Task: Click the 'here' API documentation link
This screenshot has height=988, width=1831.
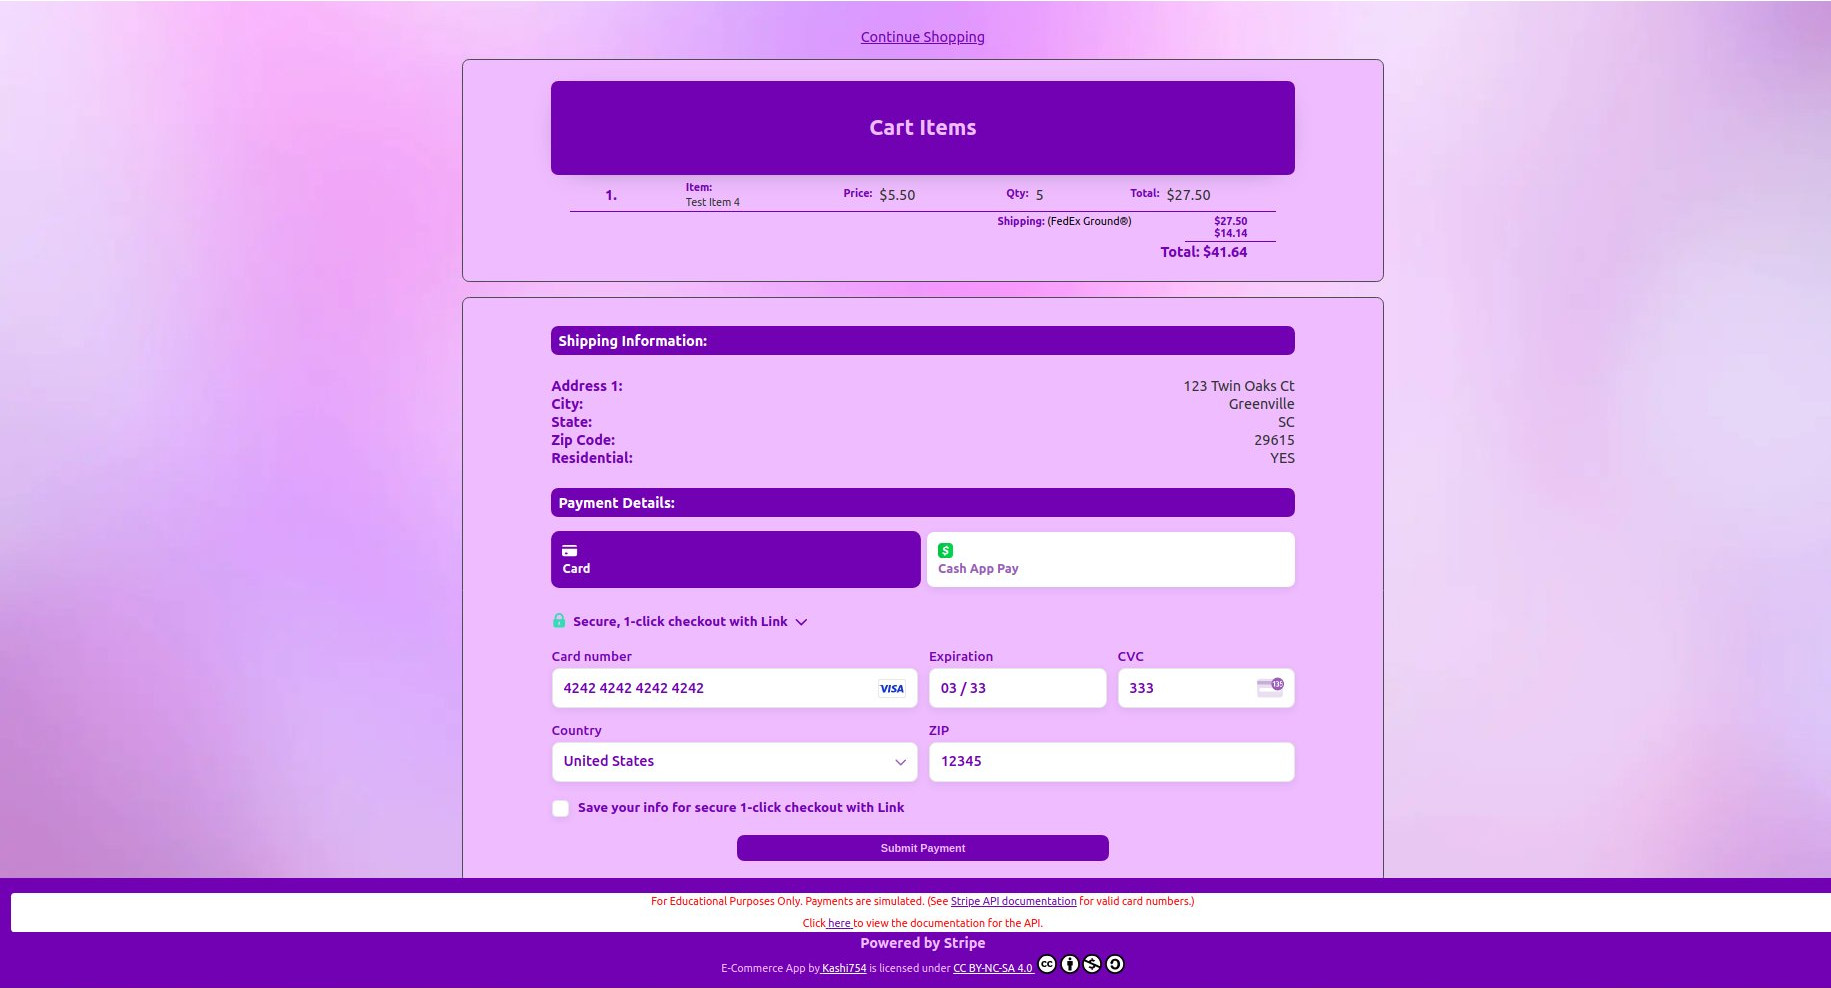Action: (839, 923)
